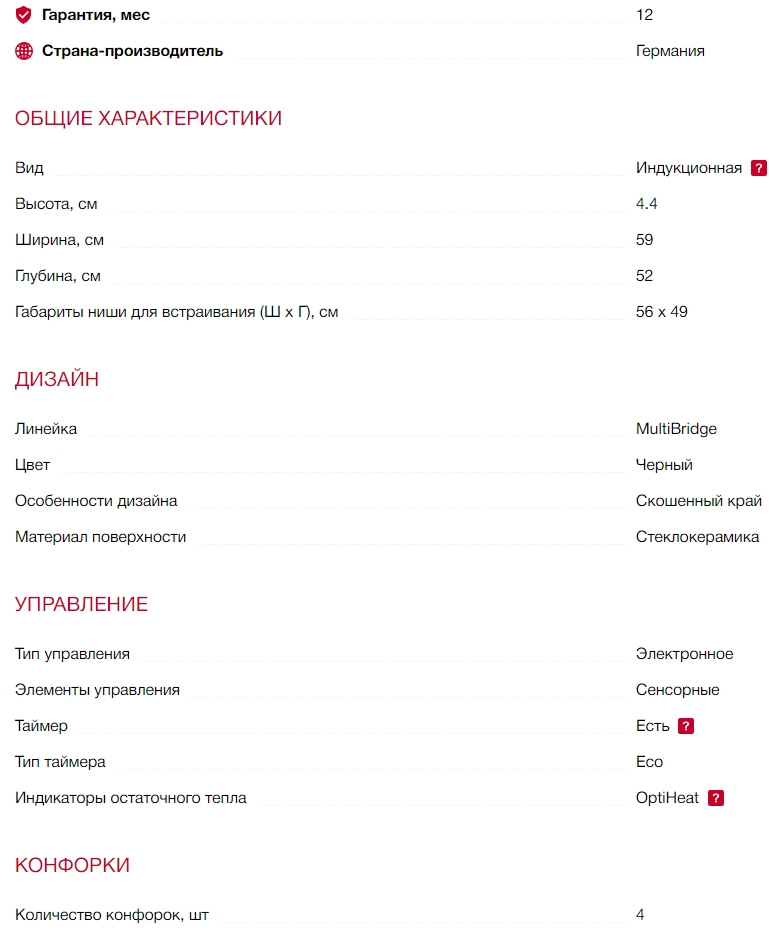Click the niche dimensions value 56 x 49

[x=661, y=312]
